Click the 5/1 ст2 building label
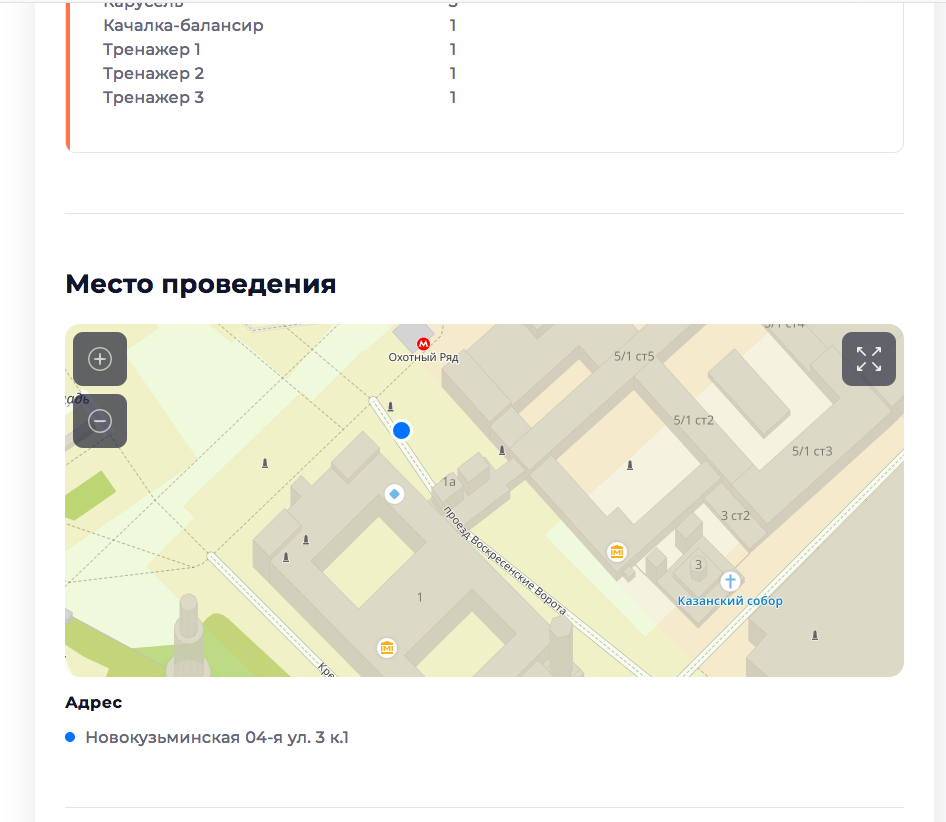 point(694,420)
